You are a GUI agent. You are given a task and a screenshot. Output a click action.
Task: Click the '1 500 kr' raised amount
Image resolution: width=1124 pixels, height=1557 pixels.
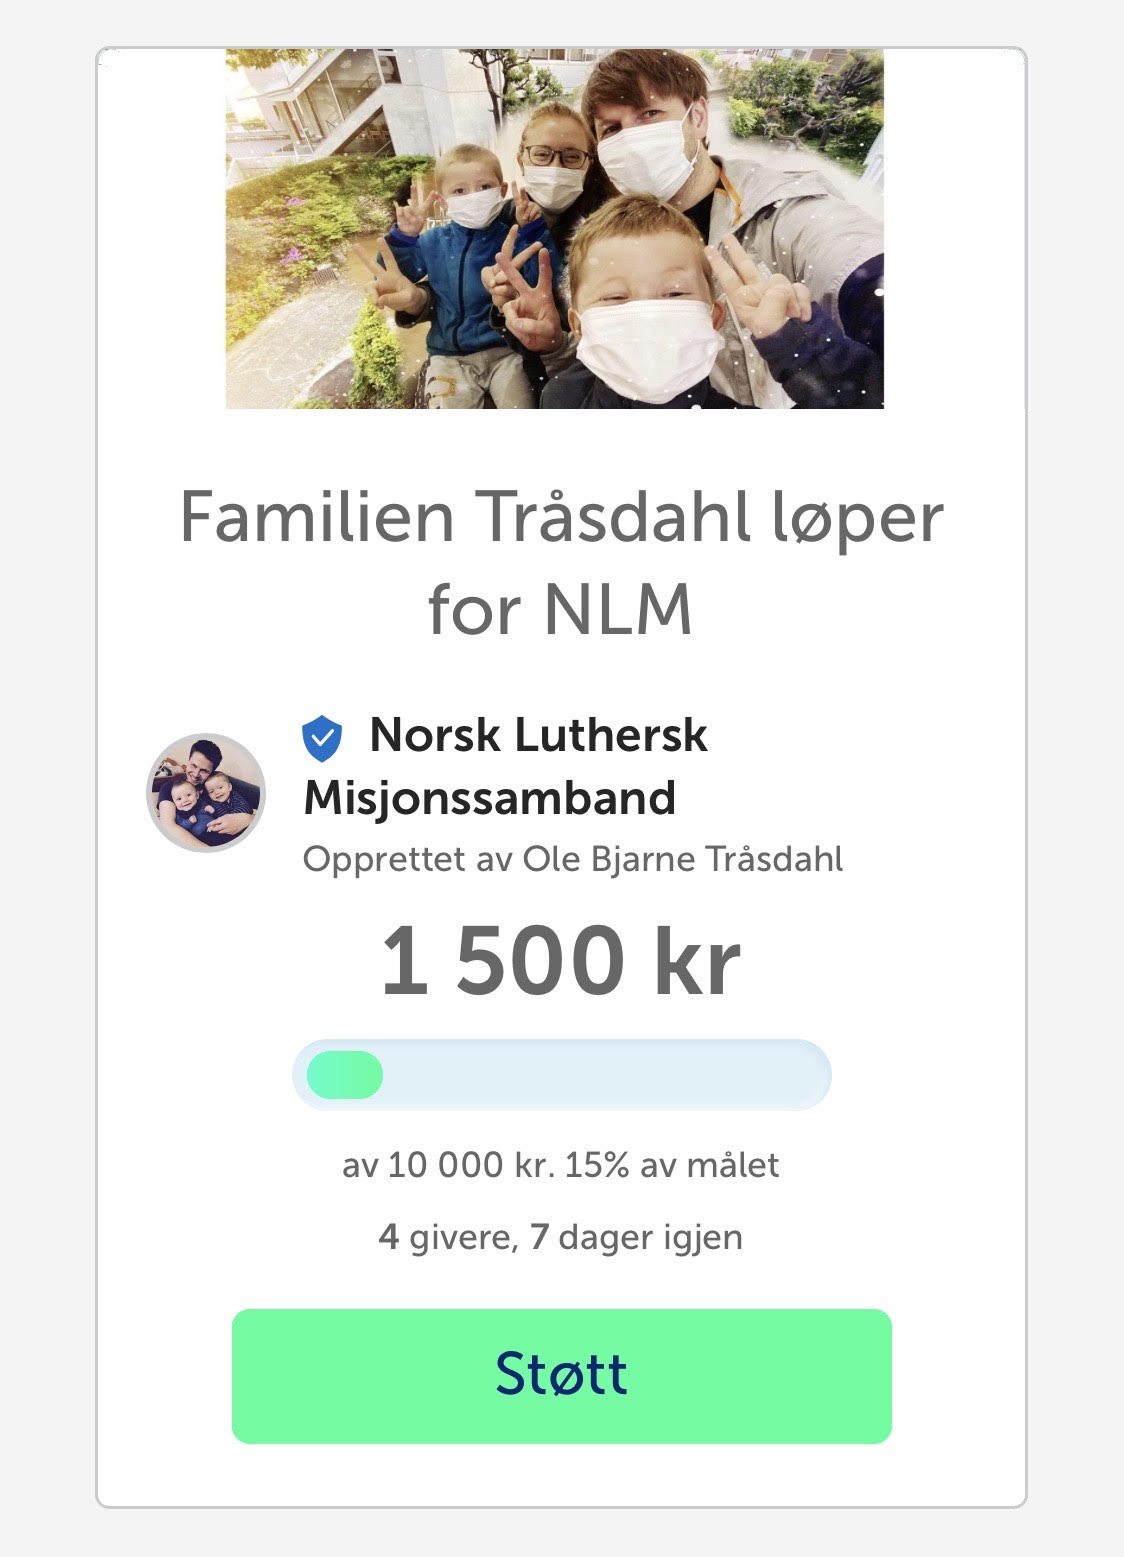pos(560,960)
